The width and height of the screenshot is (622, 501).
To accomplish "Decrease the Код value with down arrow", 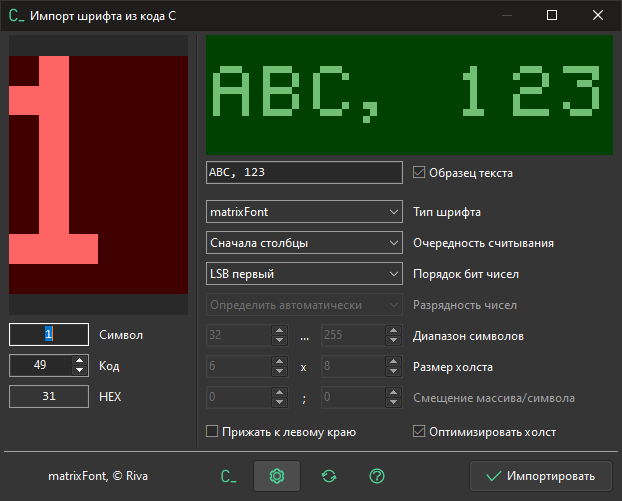I will tap(80, 371).
